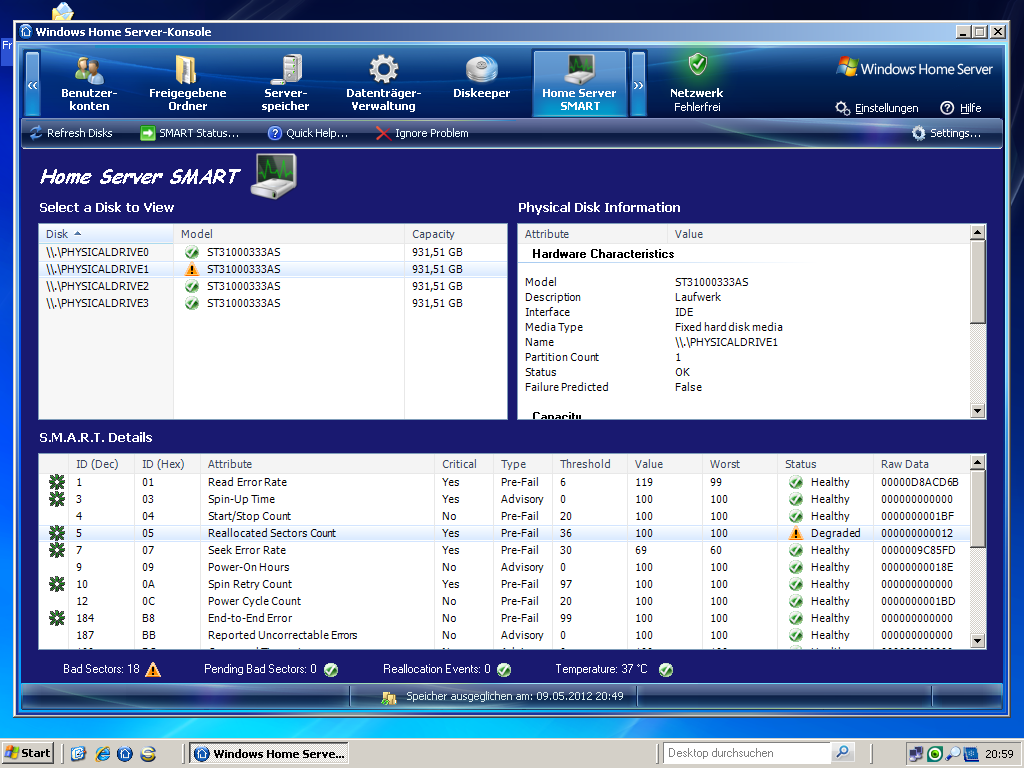Screen dimensions: 1024x768
Task: Select PHYSICALDRIVE2 in the disk list
Action: pos(97,286)
